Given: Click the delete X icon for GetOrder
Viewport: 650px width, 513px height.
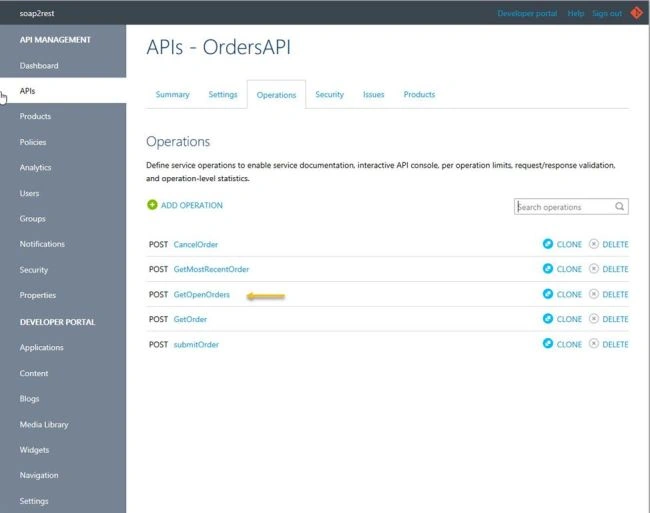Looking at the screenshot, I should pyautogui.click(x=594, y=319).
